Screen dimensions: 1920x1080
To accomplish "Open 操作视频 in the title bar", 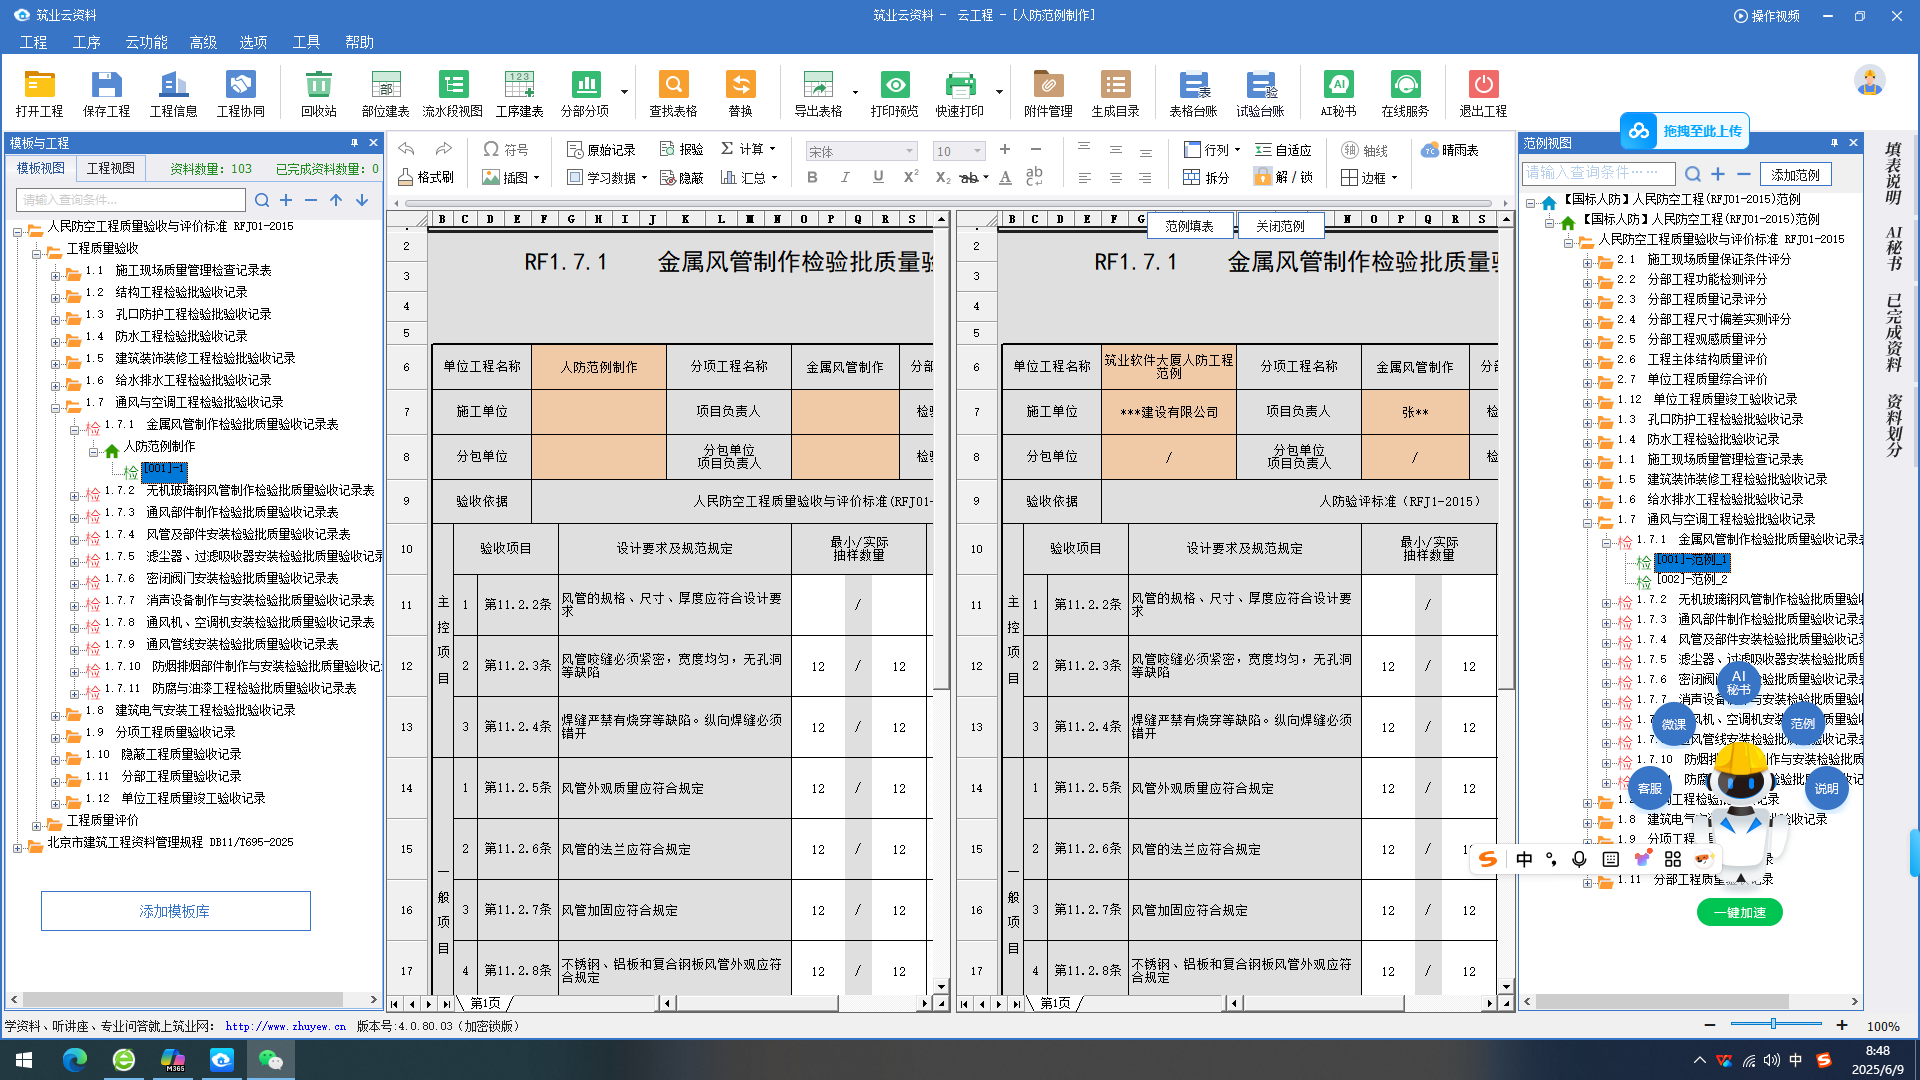I will [1767, 15].
